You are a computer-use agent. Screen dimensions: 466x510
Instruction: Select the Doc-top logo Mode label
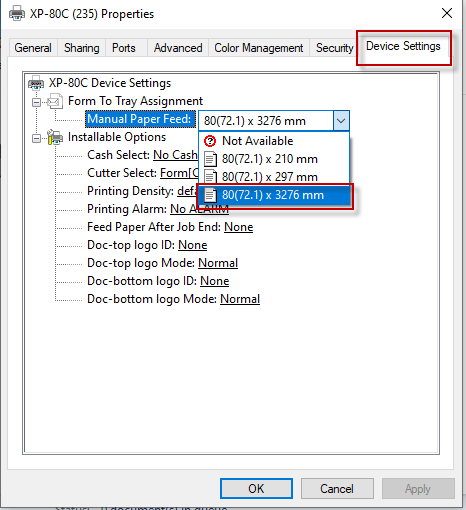(141, 263)
